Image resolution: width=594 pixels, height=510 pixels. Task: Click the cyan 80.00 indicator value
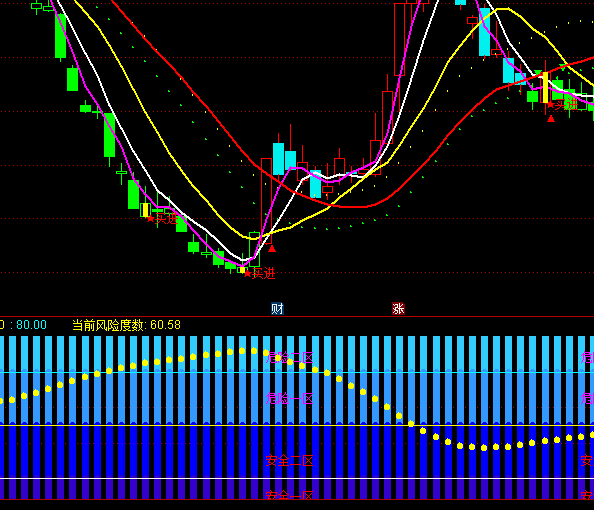[x=31, y=325]
